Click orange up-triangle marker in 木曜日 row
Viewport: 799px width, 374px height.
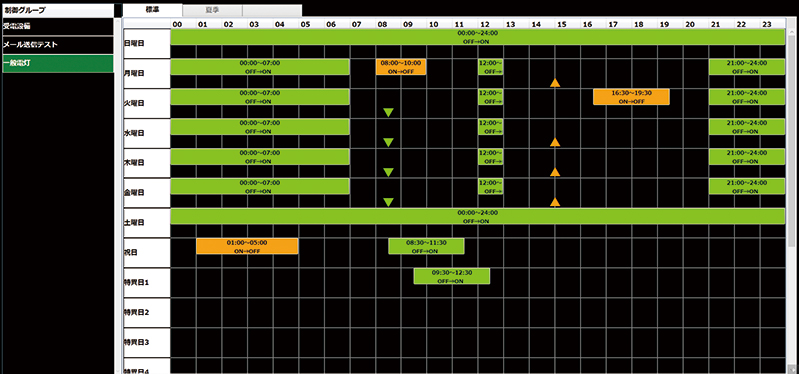[555, 172]
